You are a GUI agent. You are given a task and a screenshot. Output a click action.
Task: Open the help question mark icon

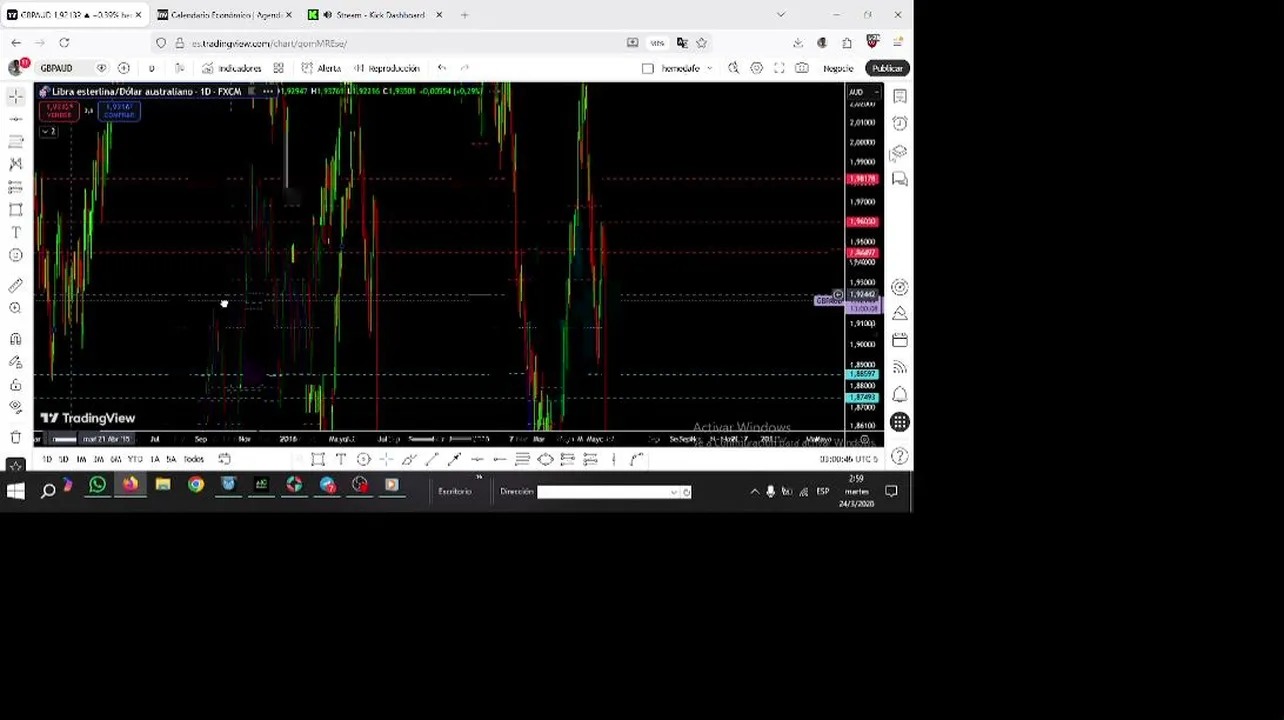[x=900, y=457]
